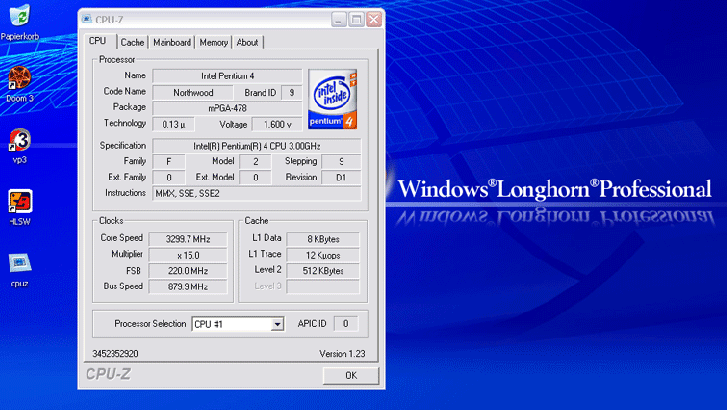Click the CPU-Z logo text in footer
This screenshot has width=727, height=410.
[x=108, y=374]
